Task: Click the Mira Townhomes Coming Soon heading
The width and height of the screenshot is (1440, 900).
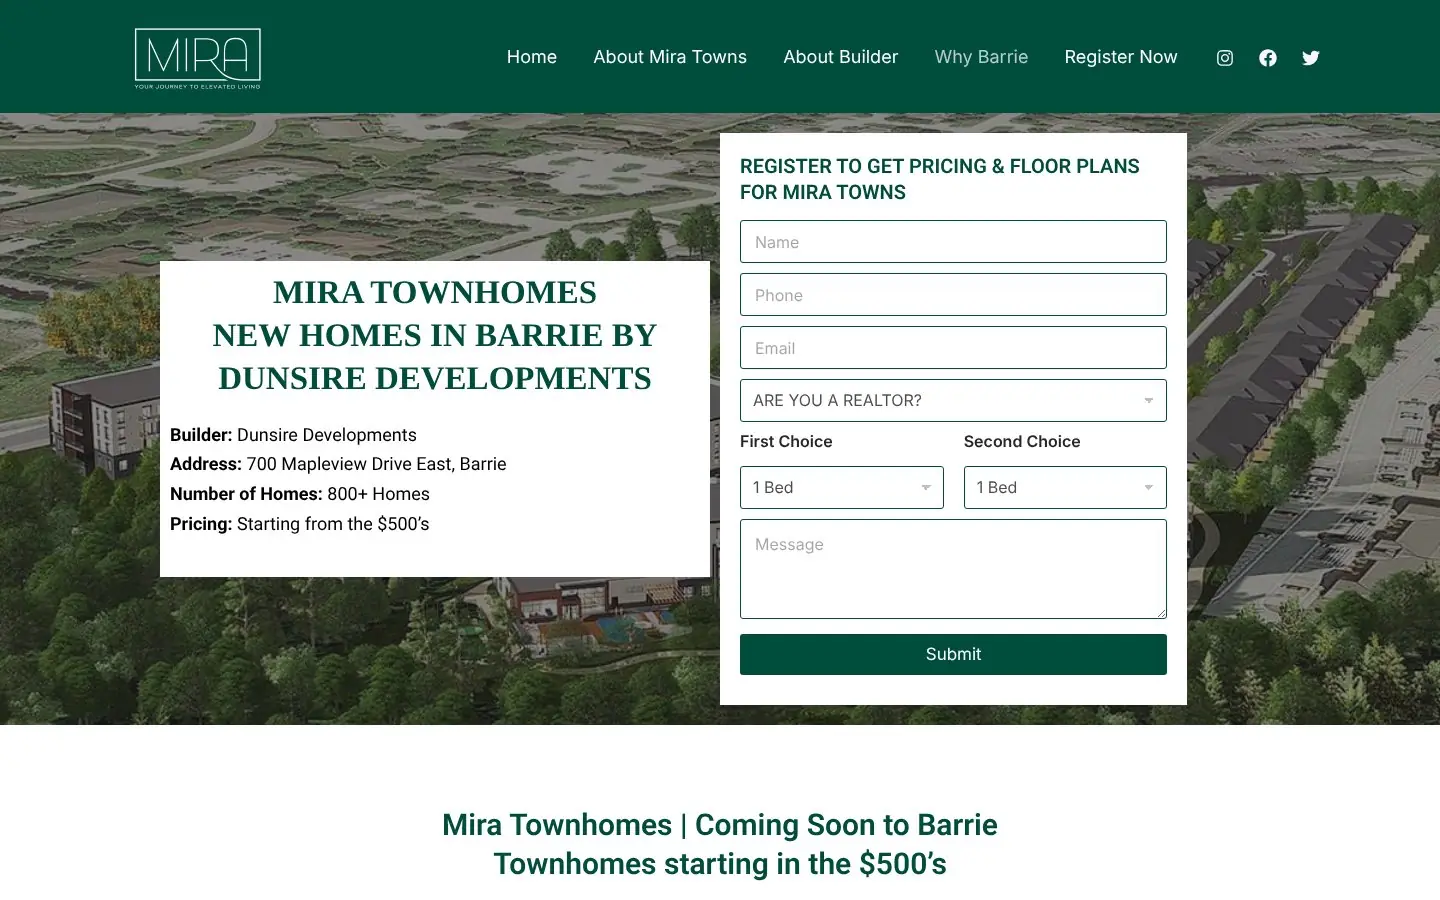Action: coord(720,844)
